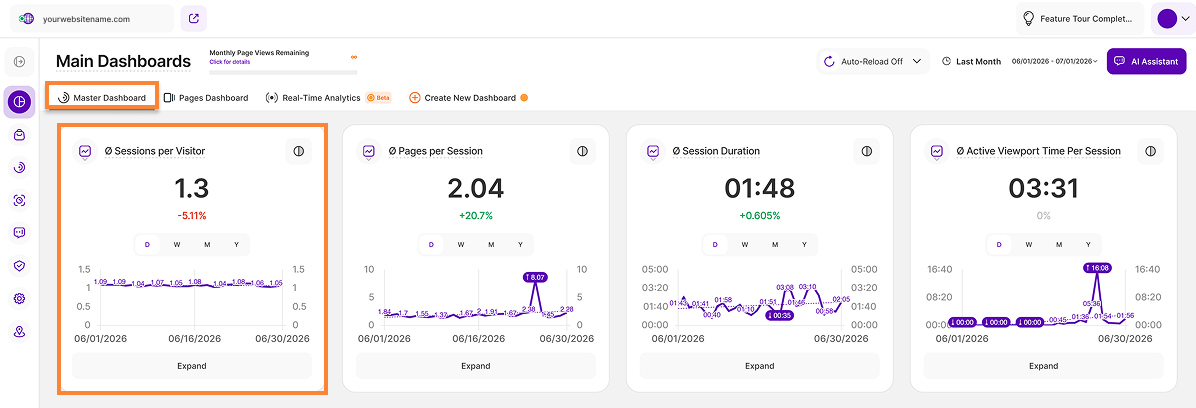The width and height of the screenshot is (1196, 408).
Task: Click the chat bubble sidebar icon
Action: 19,233
